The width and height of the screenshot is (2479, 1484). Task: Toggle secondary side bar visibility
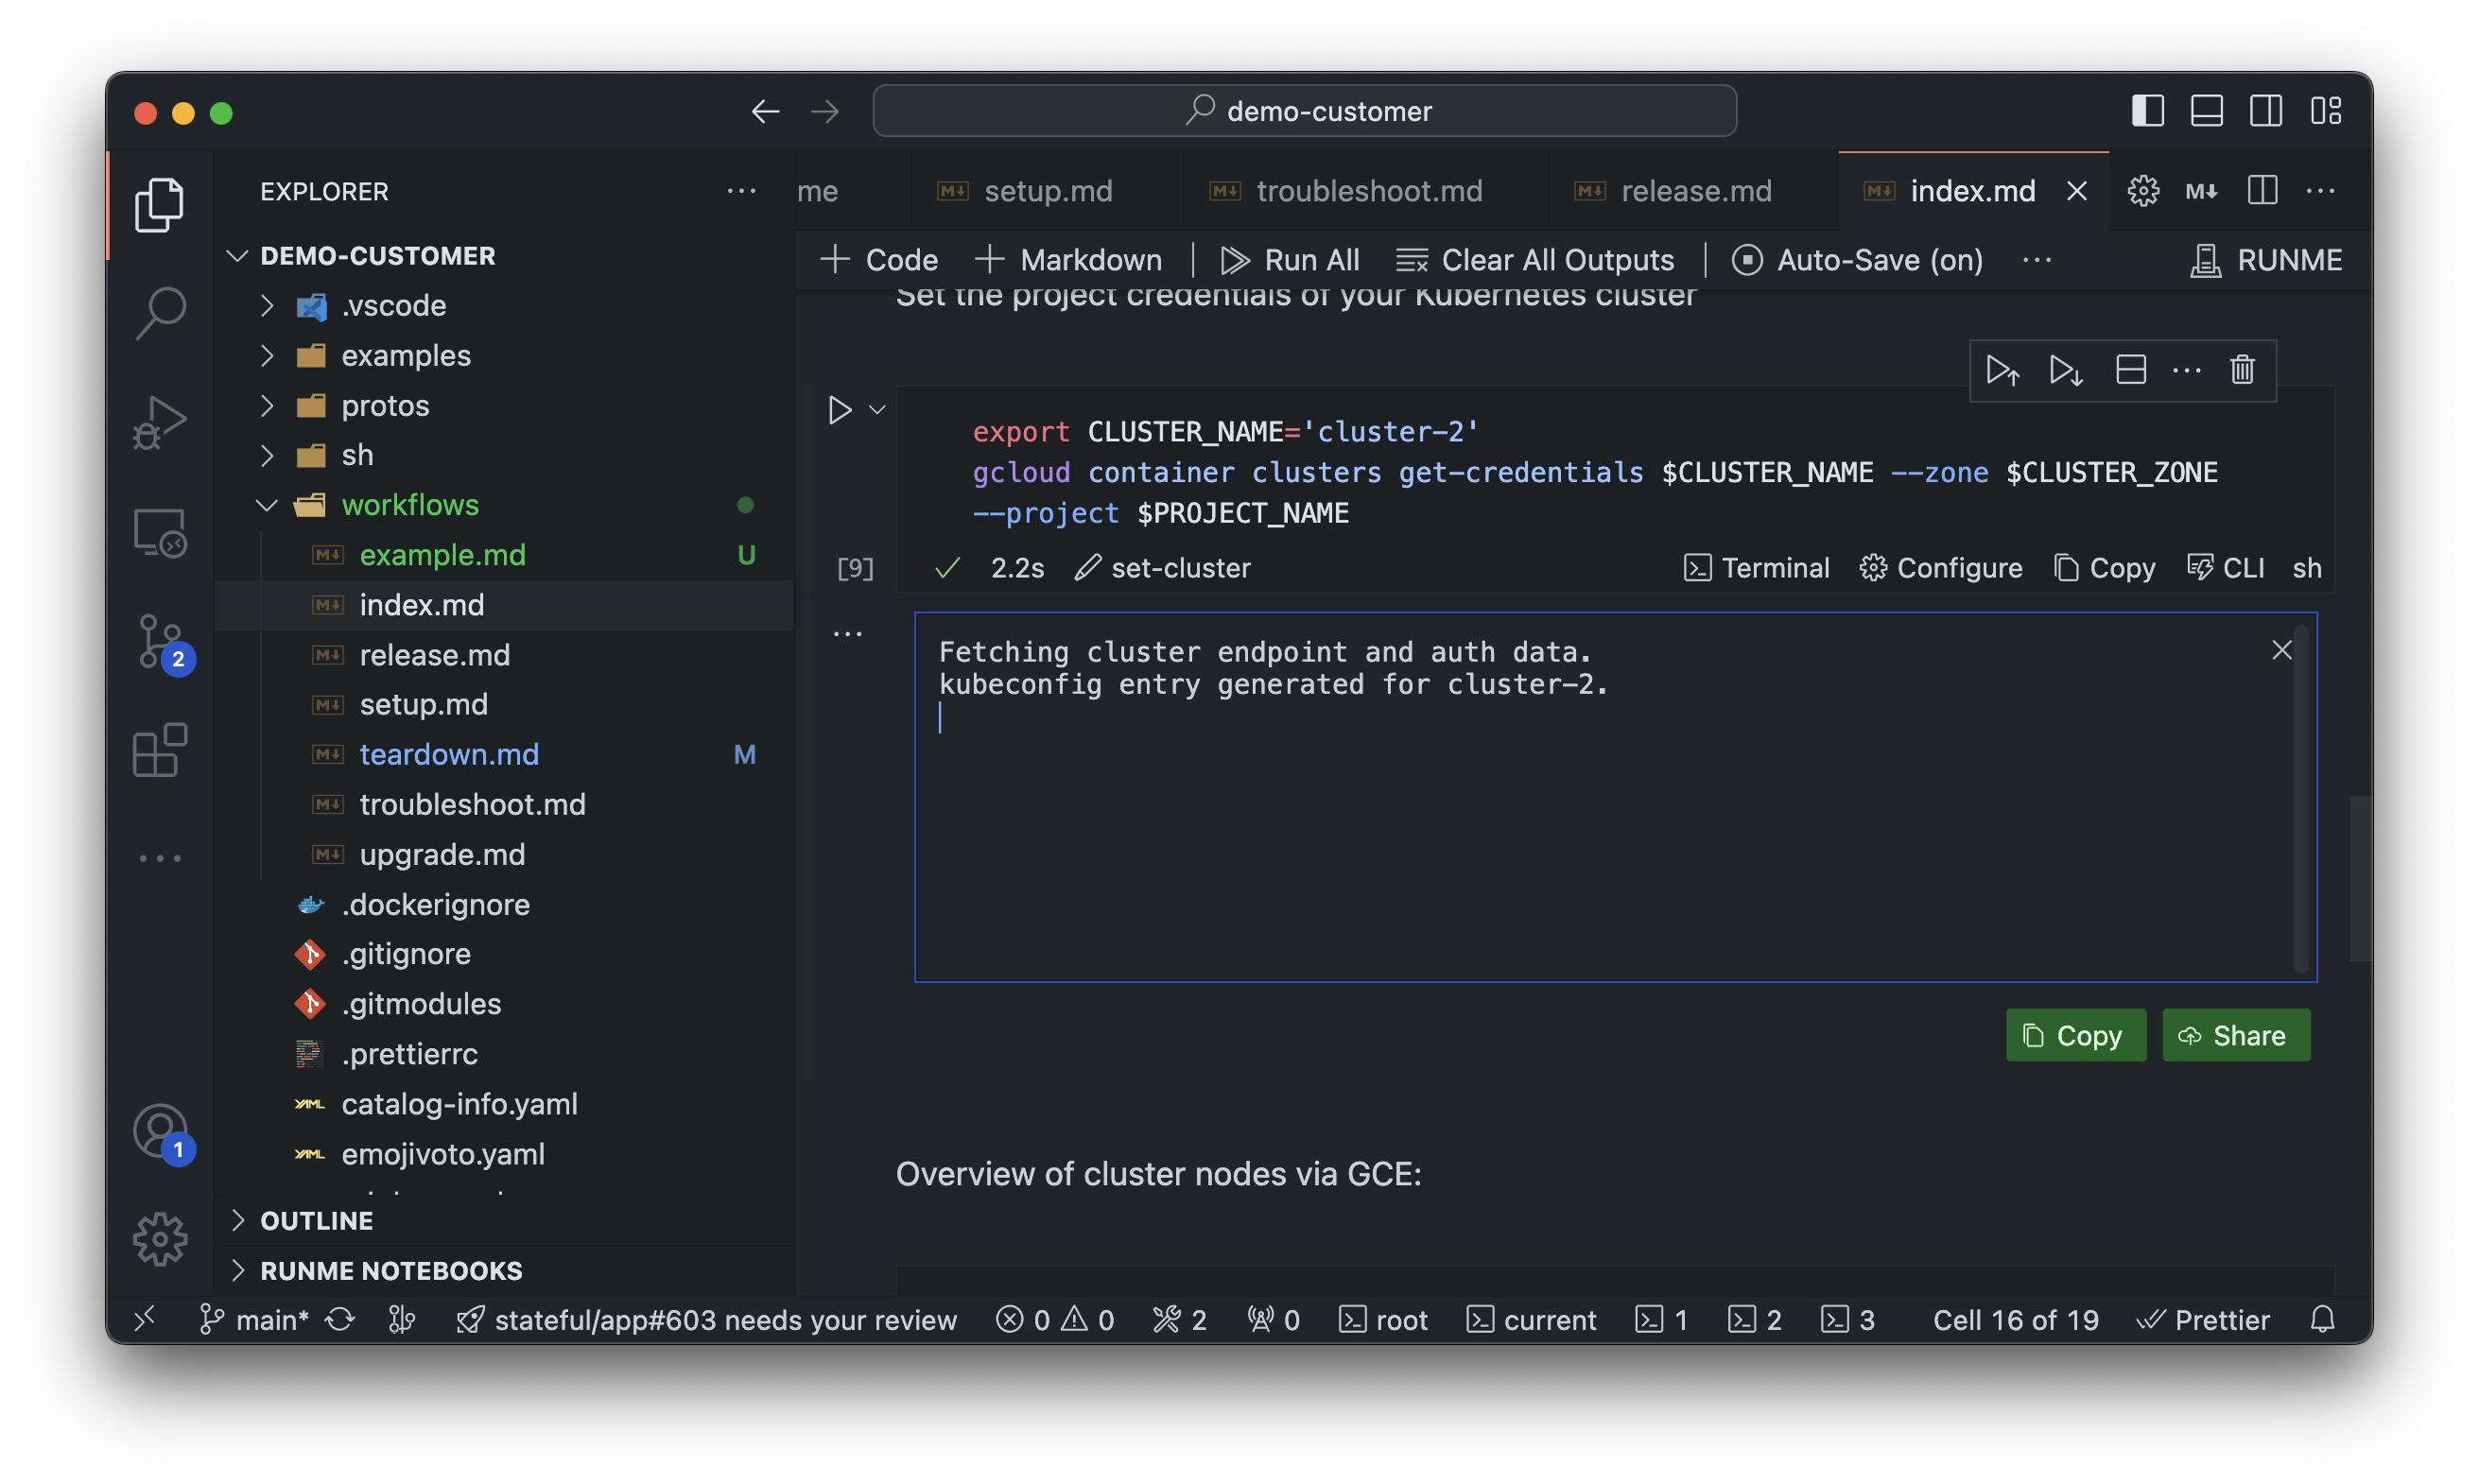coord(2266,111)
